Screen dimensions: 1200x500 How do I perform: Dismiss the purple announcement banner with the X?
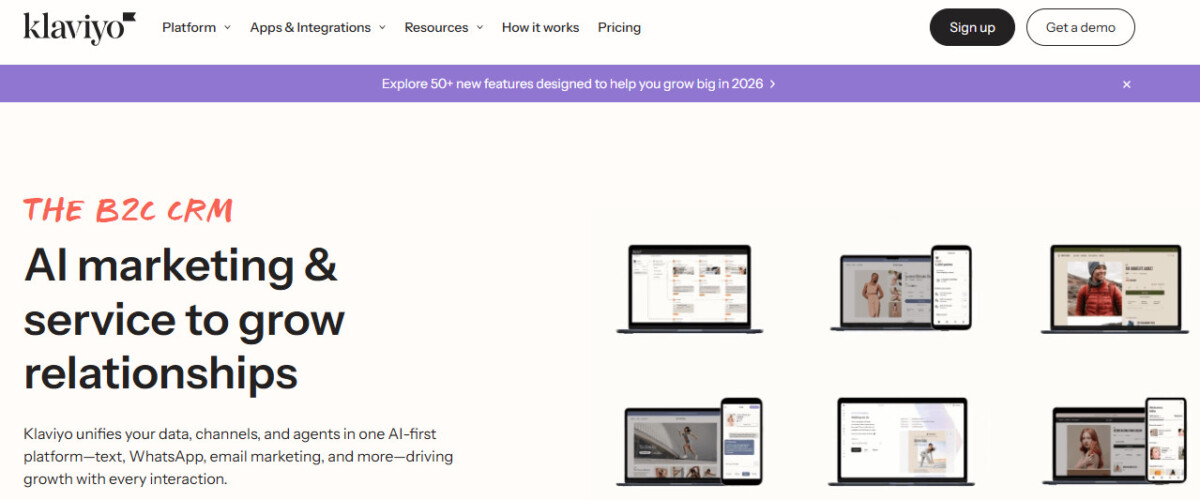click(1126, 84)
